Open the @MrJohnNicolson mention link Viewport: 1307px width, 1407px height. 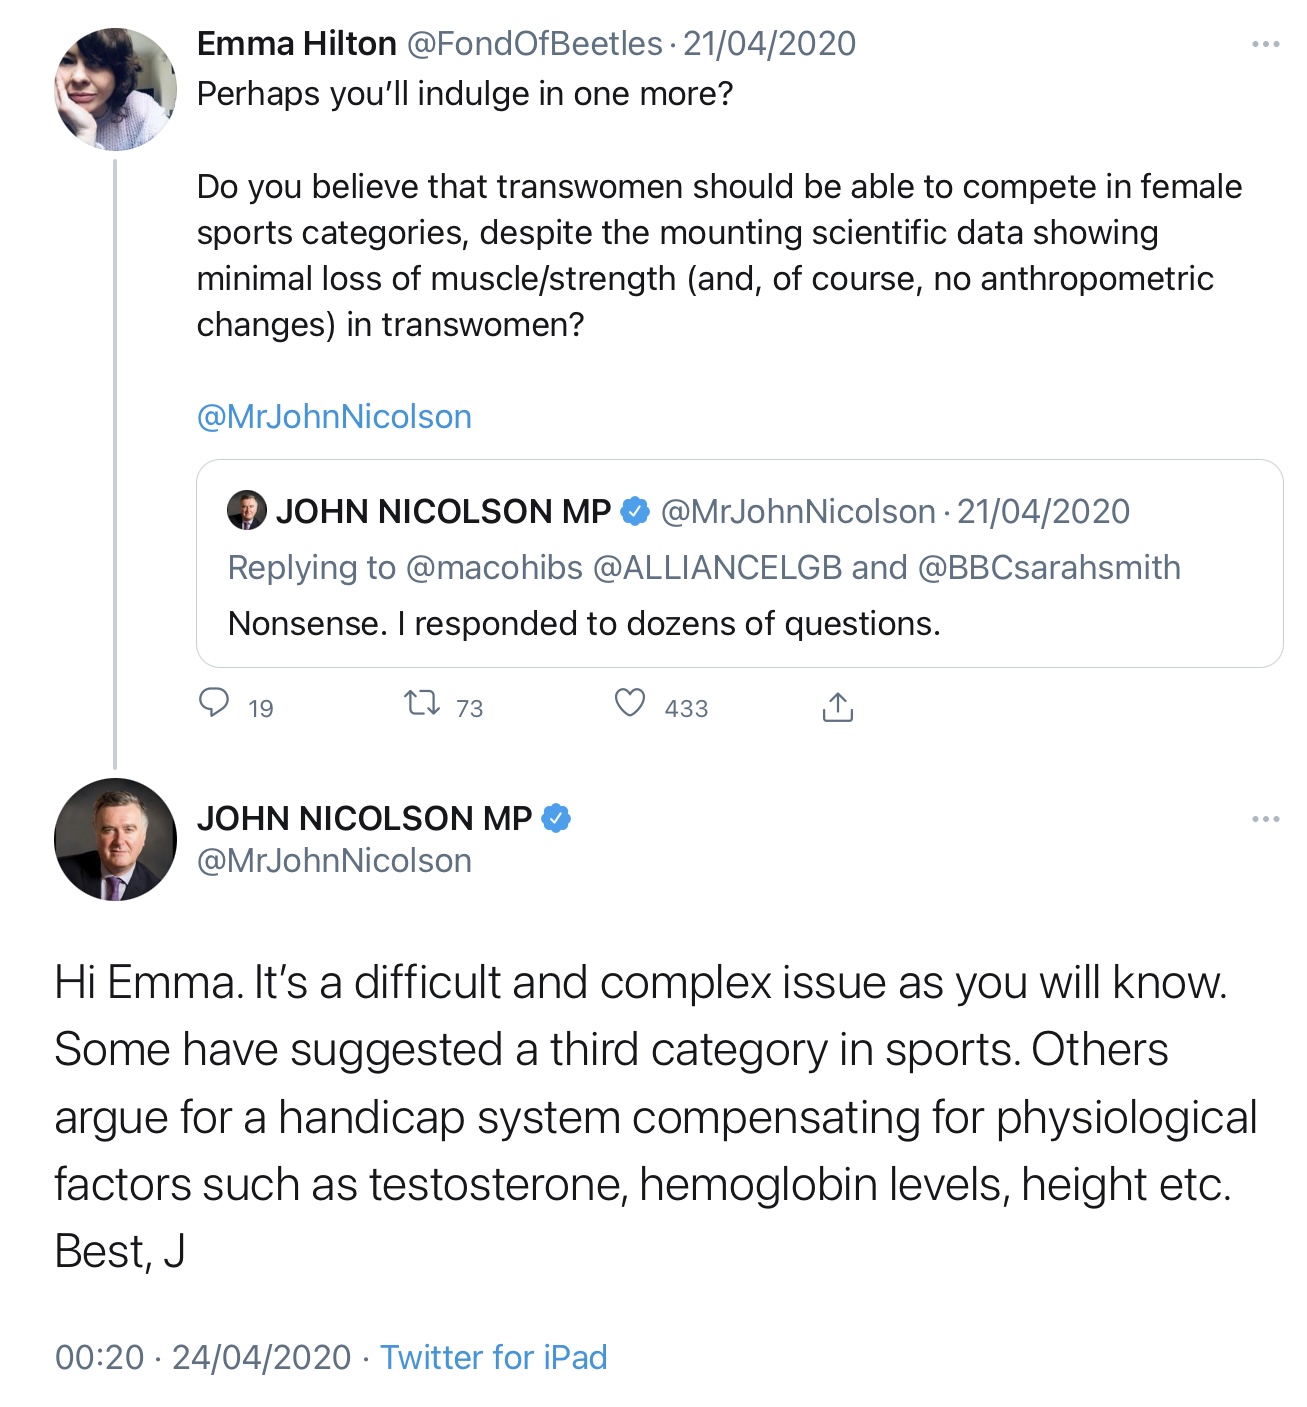pyautogui.click(x=334, y=416)
